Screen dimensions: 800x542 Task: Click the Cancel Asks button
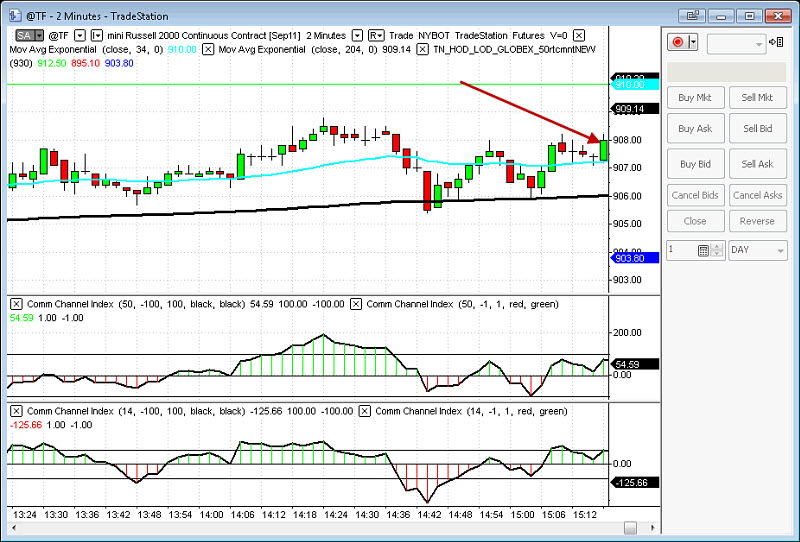coord(758,195)
